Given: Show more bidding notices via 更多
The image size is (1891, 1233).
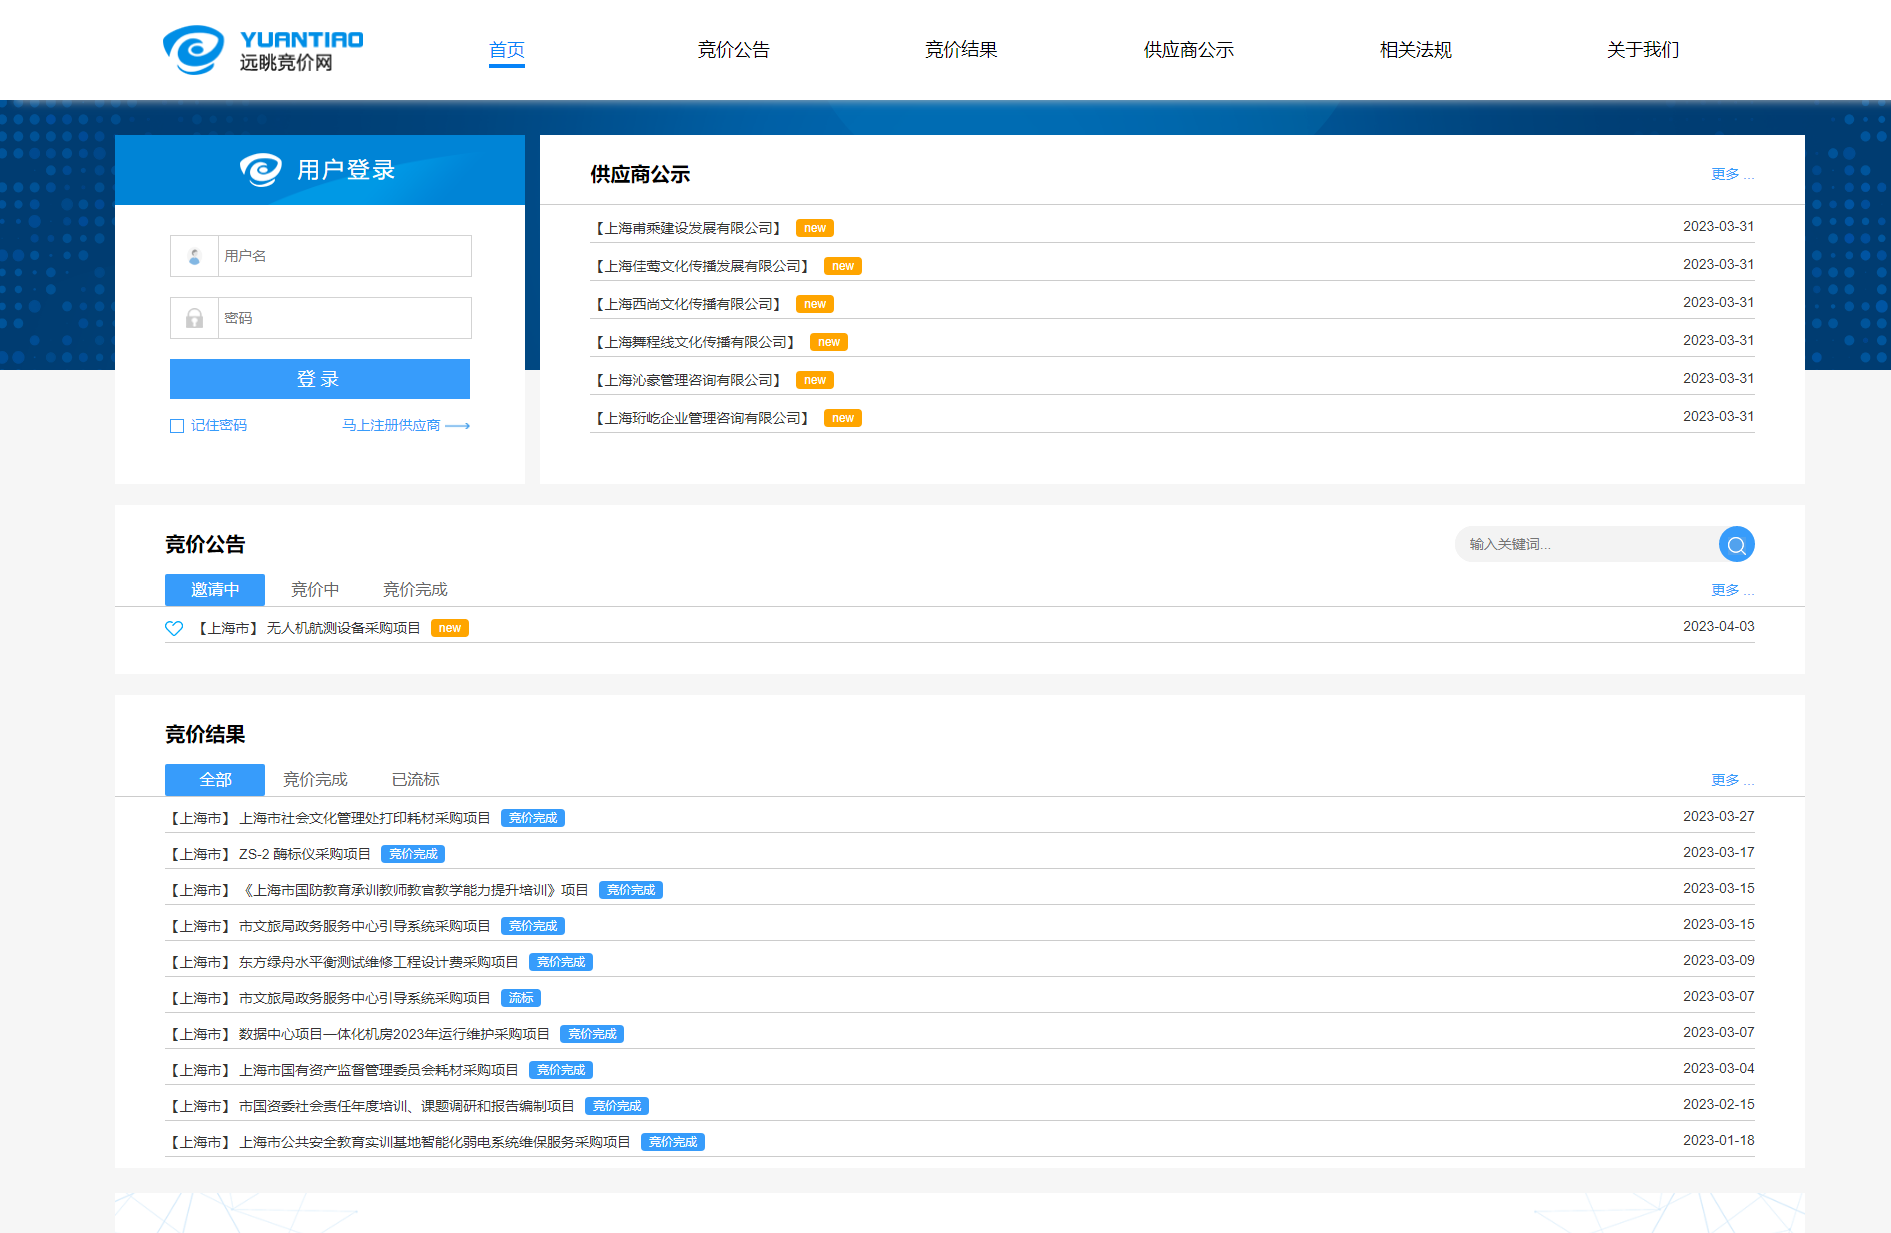Looking at the screenshot, I should (1731, 590).
